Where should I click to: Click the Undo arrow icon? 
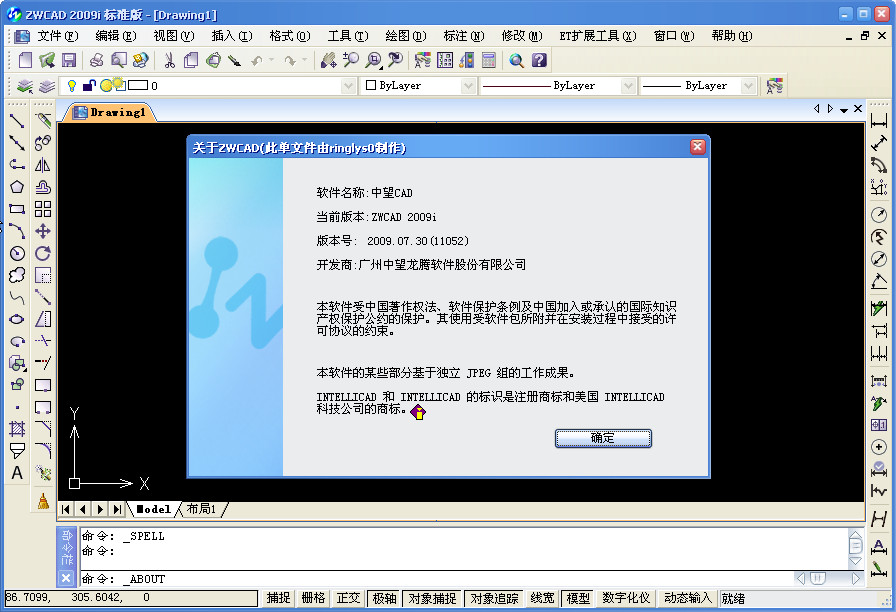tap(257, 60)
